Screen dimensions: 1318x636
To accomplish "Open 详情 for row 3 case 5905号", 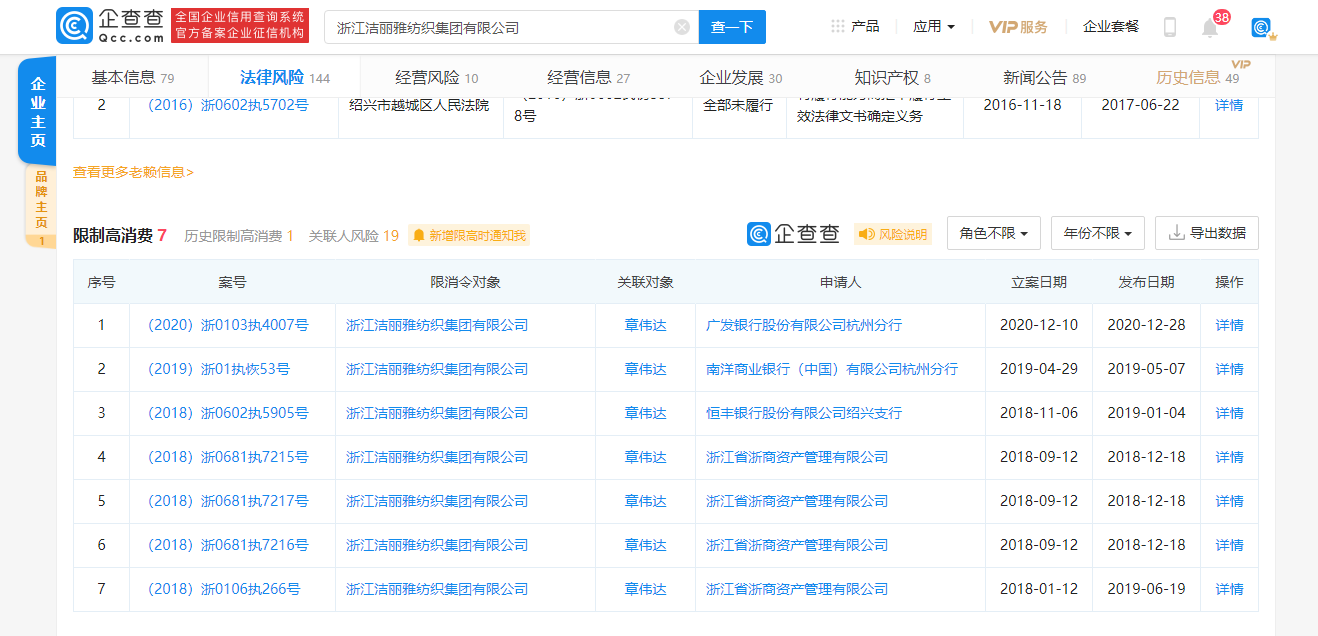I will (x=1229, y=413).
